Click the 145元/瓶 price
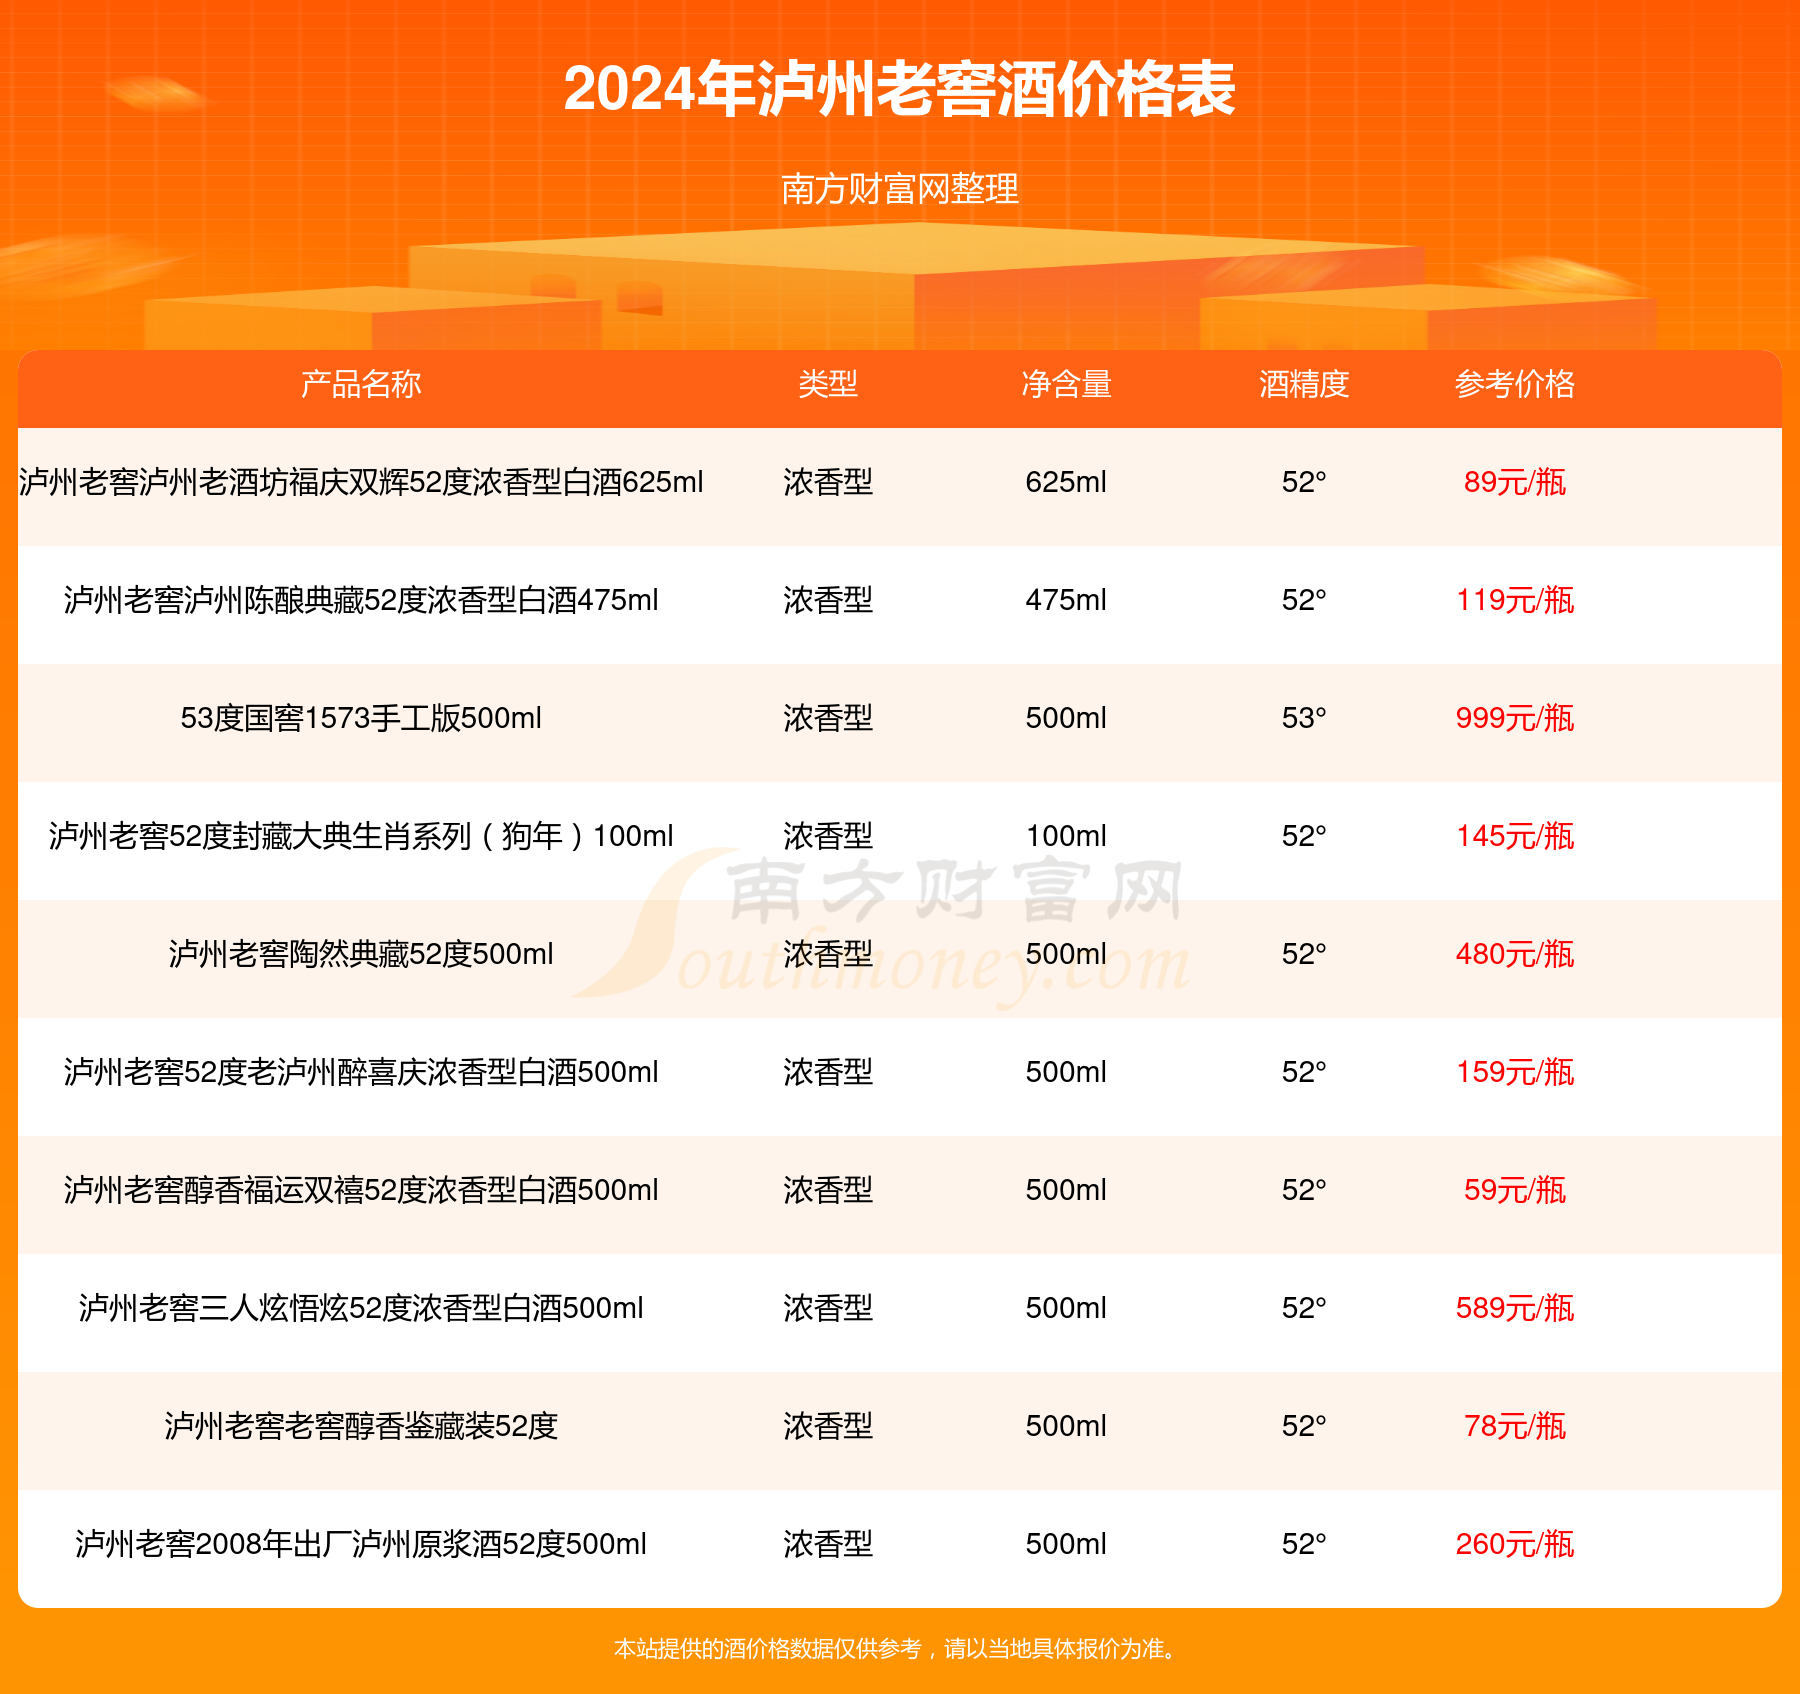This screenshot has height=1694, width=1800. click(1515, 836)
